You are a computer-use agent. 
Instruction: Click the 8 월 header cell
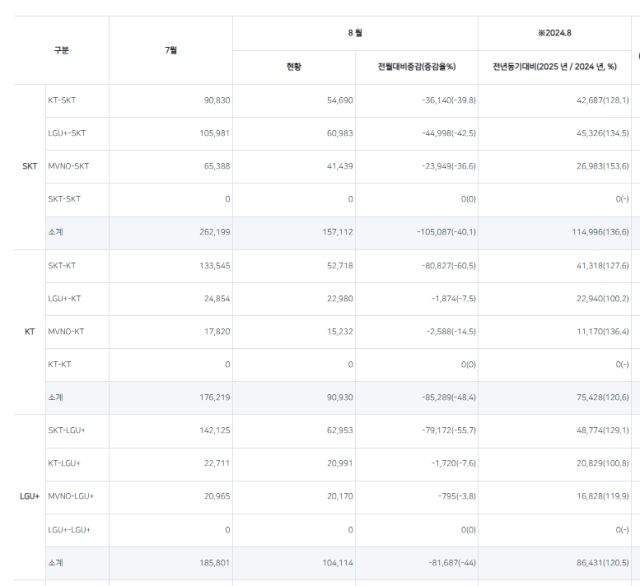point(355,33)
